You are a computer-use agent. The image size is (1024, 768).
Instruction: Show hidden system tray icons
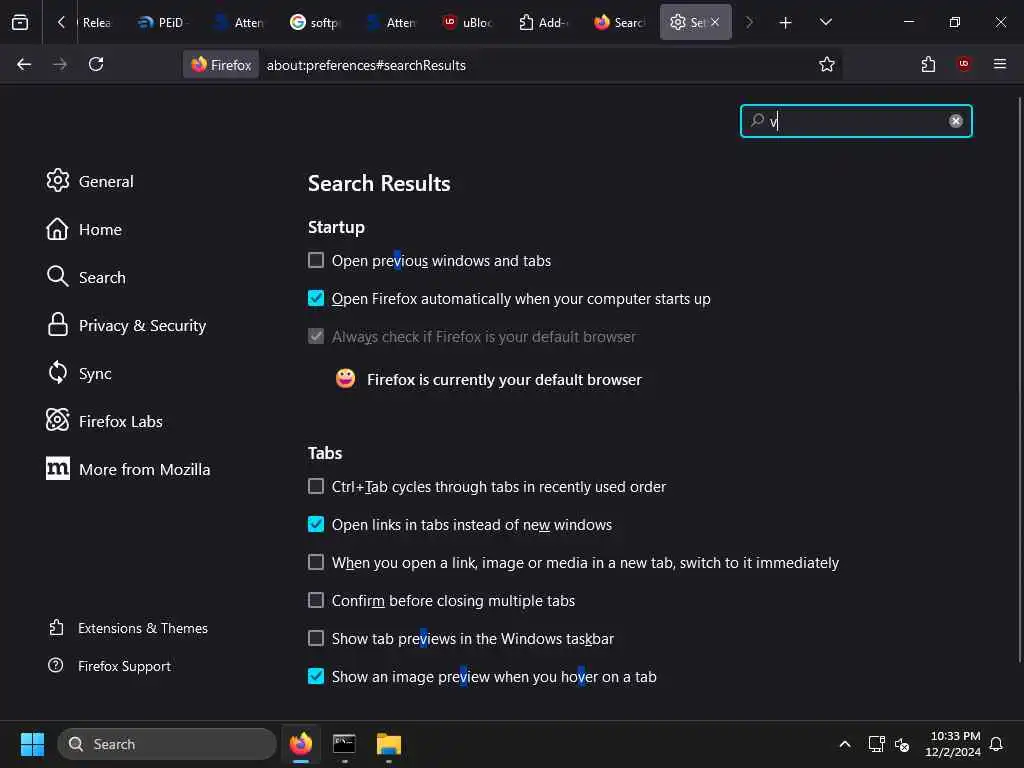(x=844, y=744)
